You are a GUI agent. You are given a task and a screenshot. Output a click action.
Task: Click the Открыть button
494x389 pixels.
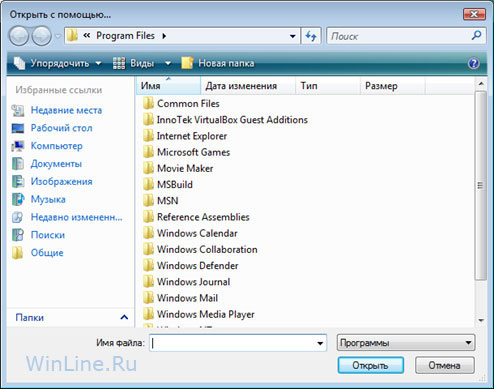[371, 365]
